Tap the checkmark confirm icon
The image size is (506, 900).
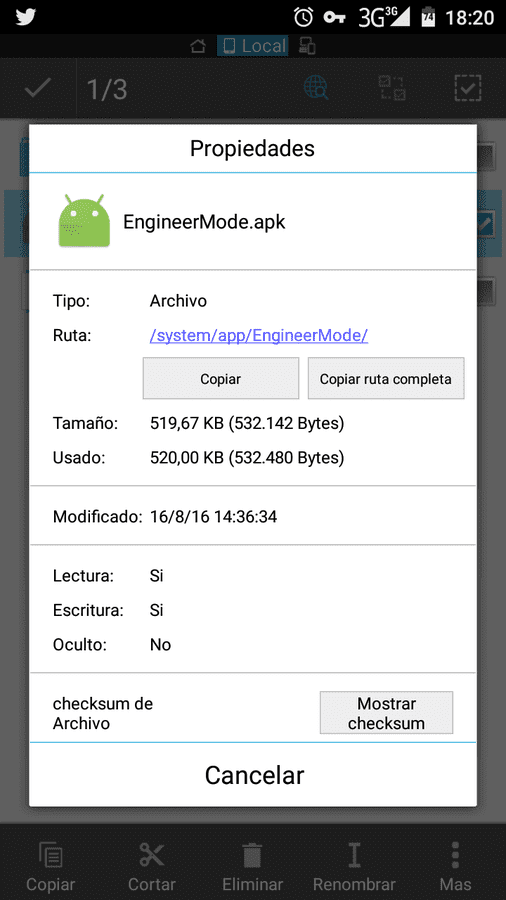coord(37,89)
